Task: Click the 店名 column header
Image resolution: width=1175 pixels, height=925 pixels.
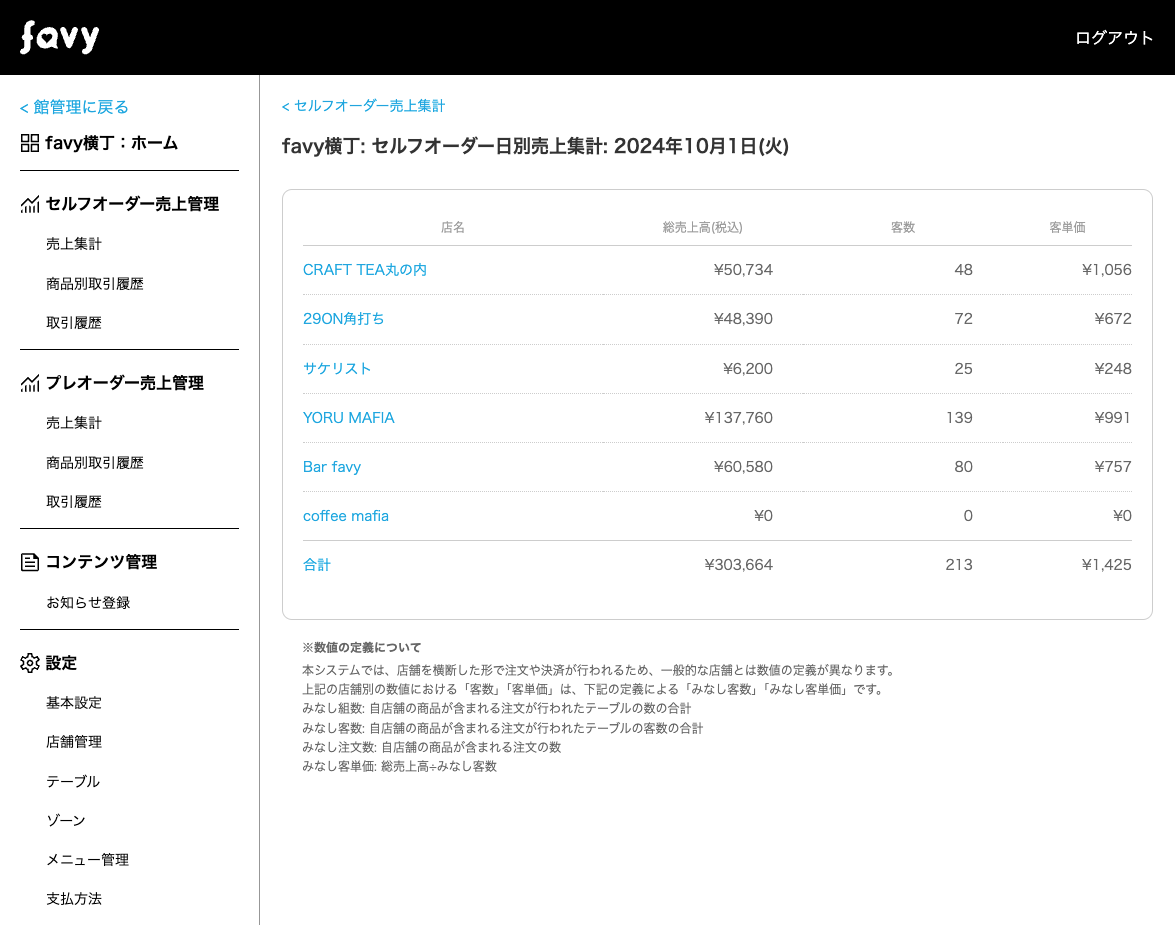Action: 453,227
